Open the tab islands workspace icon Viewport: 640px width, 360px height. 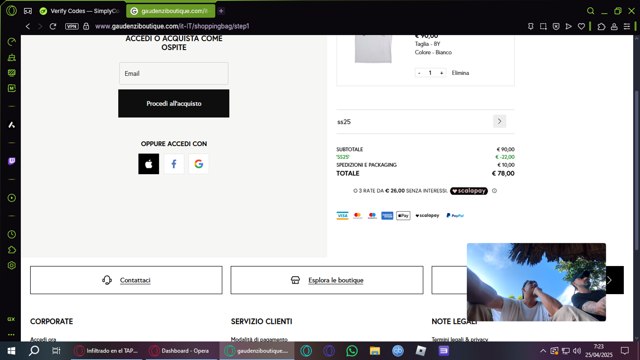click(28, 11)
